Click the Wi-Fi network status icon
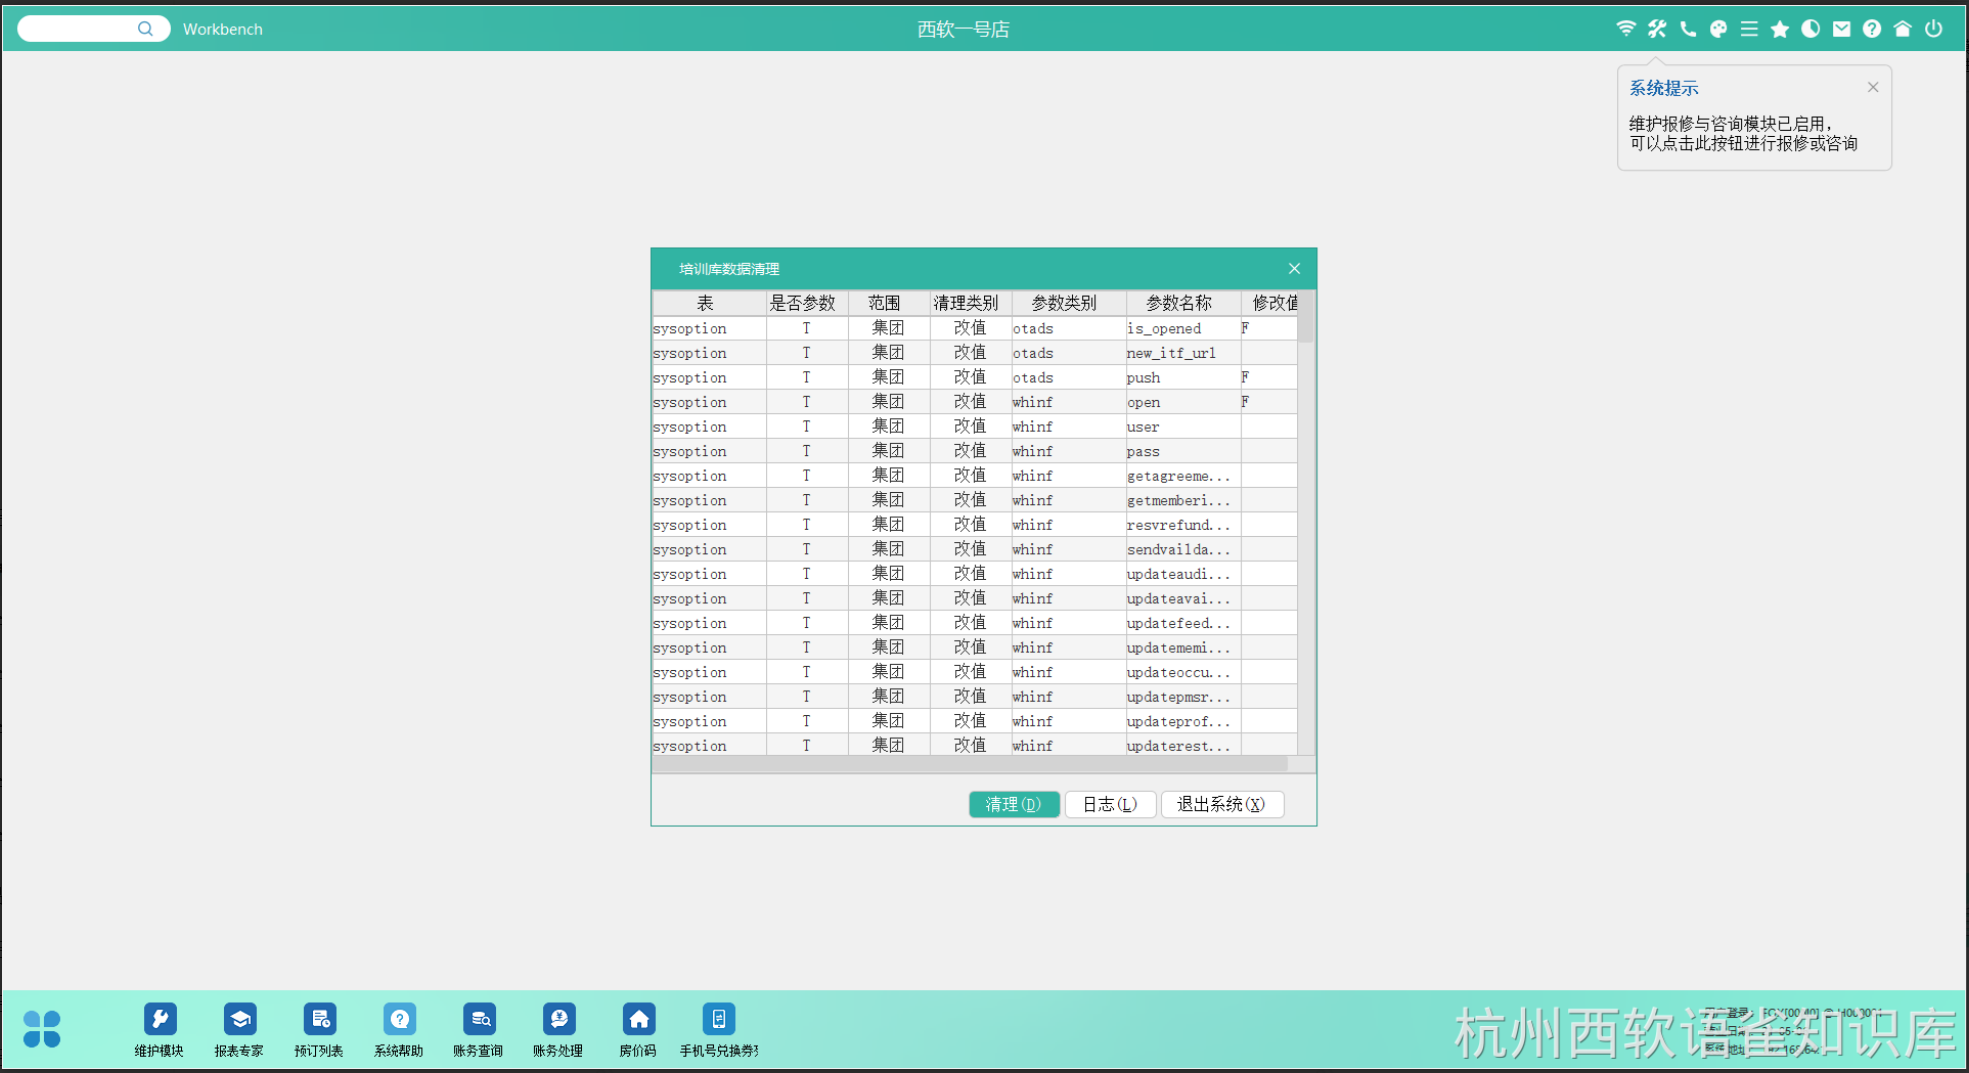Screen dimensions: 1969x1073 [x=1626, y=28]
